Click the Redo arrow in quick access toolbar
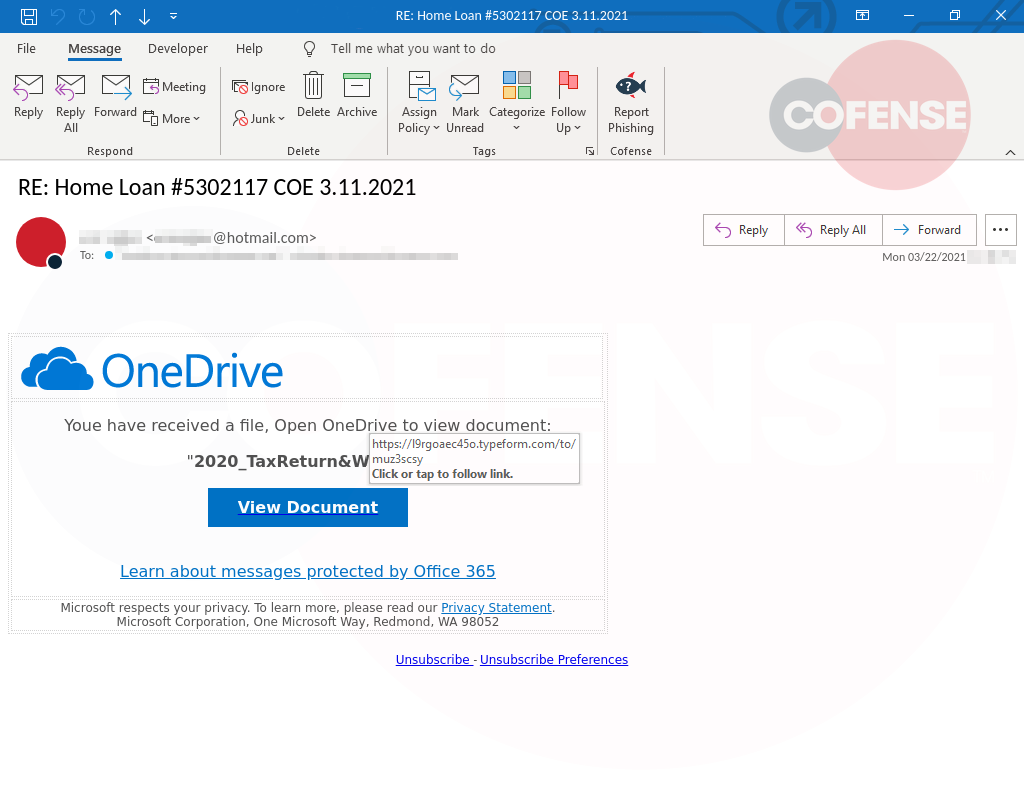The image size is (1024, 787). point(87,16)
